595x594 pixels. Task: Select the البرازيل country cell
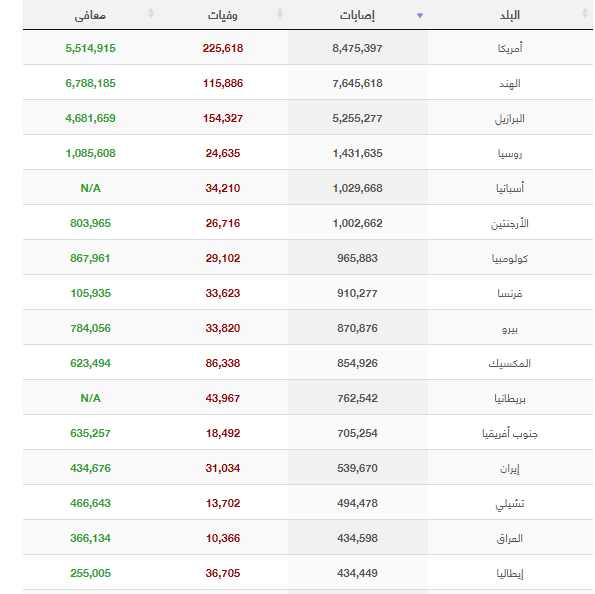pyautogui.click(x=510, y=118)
